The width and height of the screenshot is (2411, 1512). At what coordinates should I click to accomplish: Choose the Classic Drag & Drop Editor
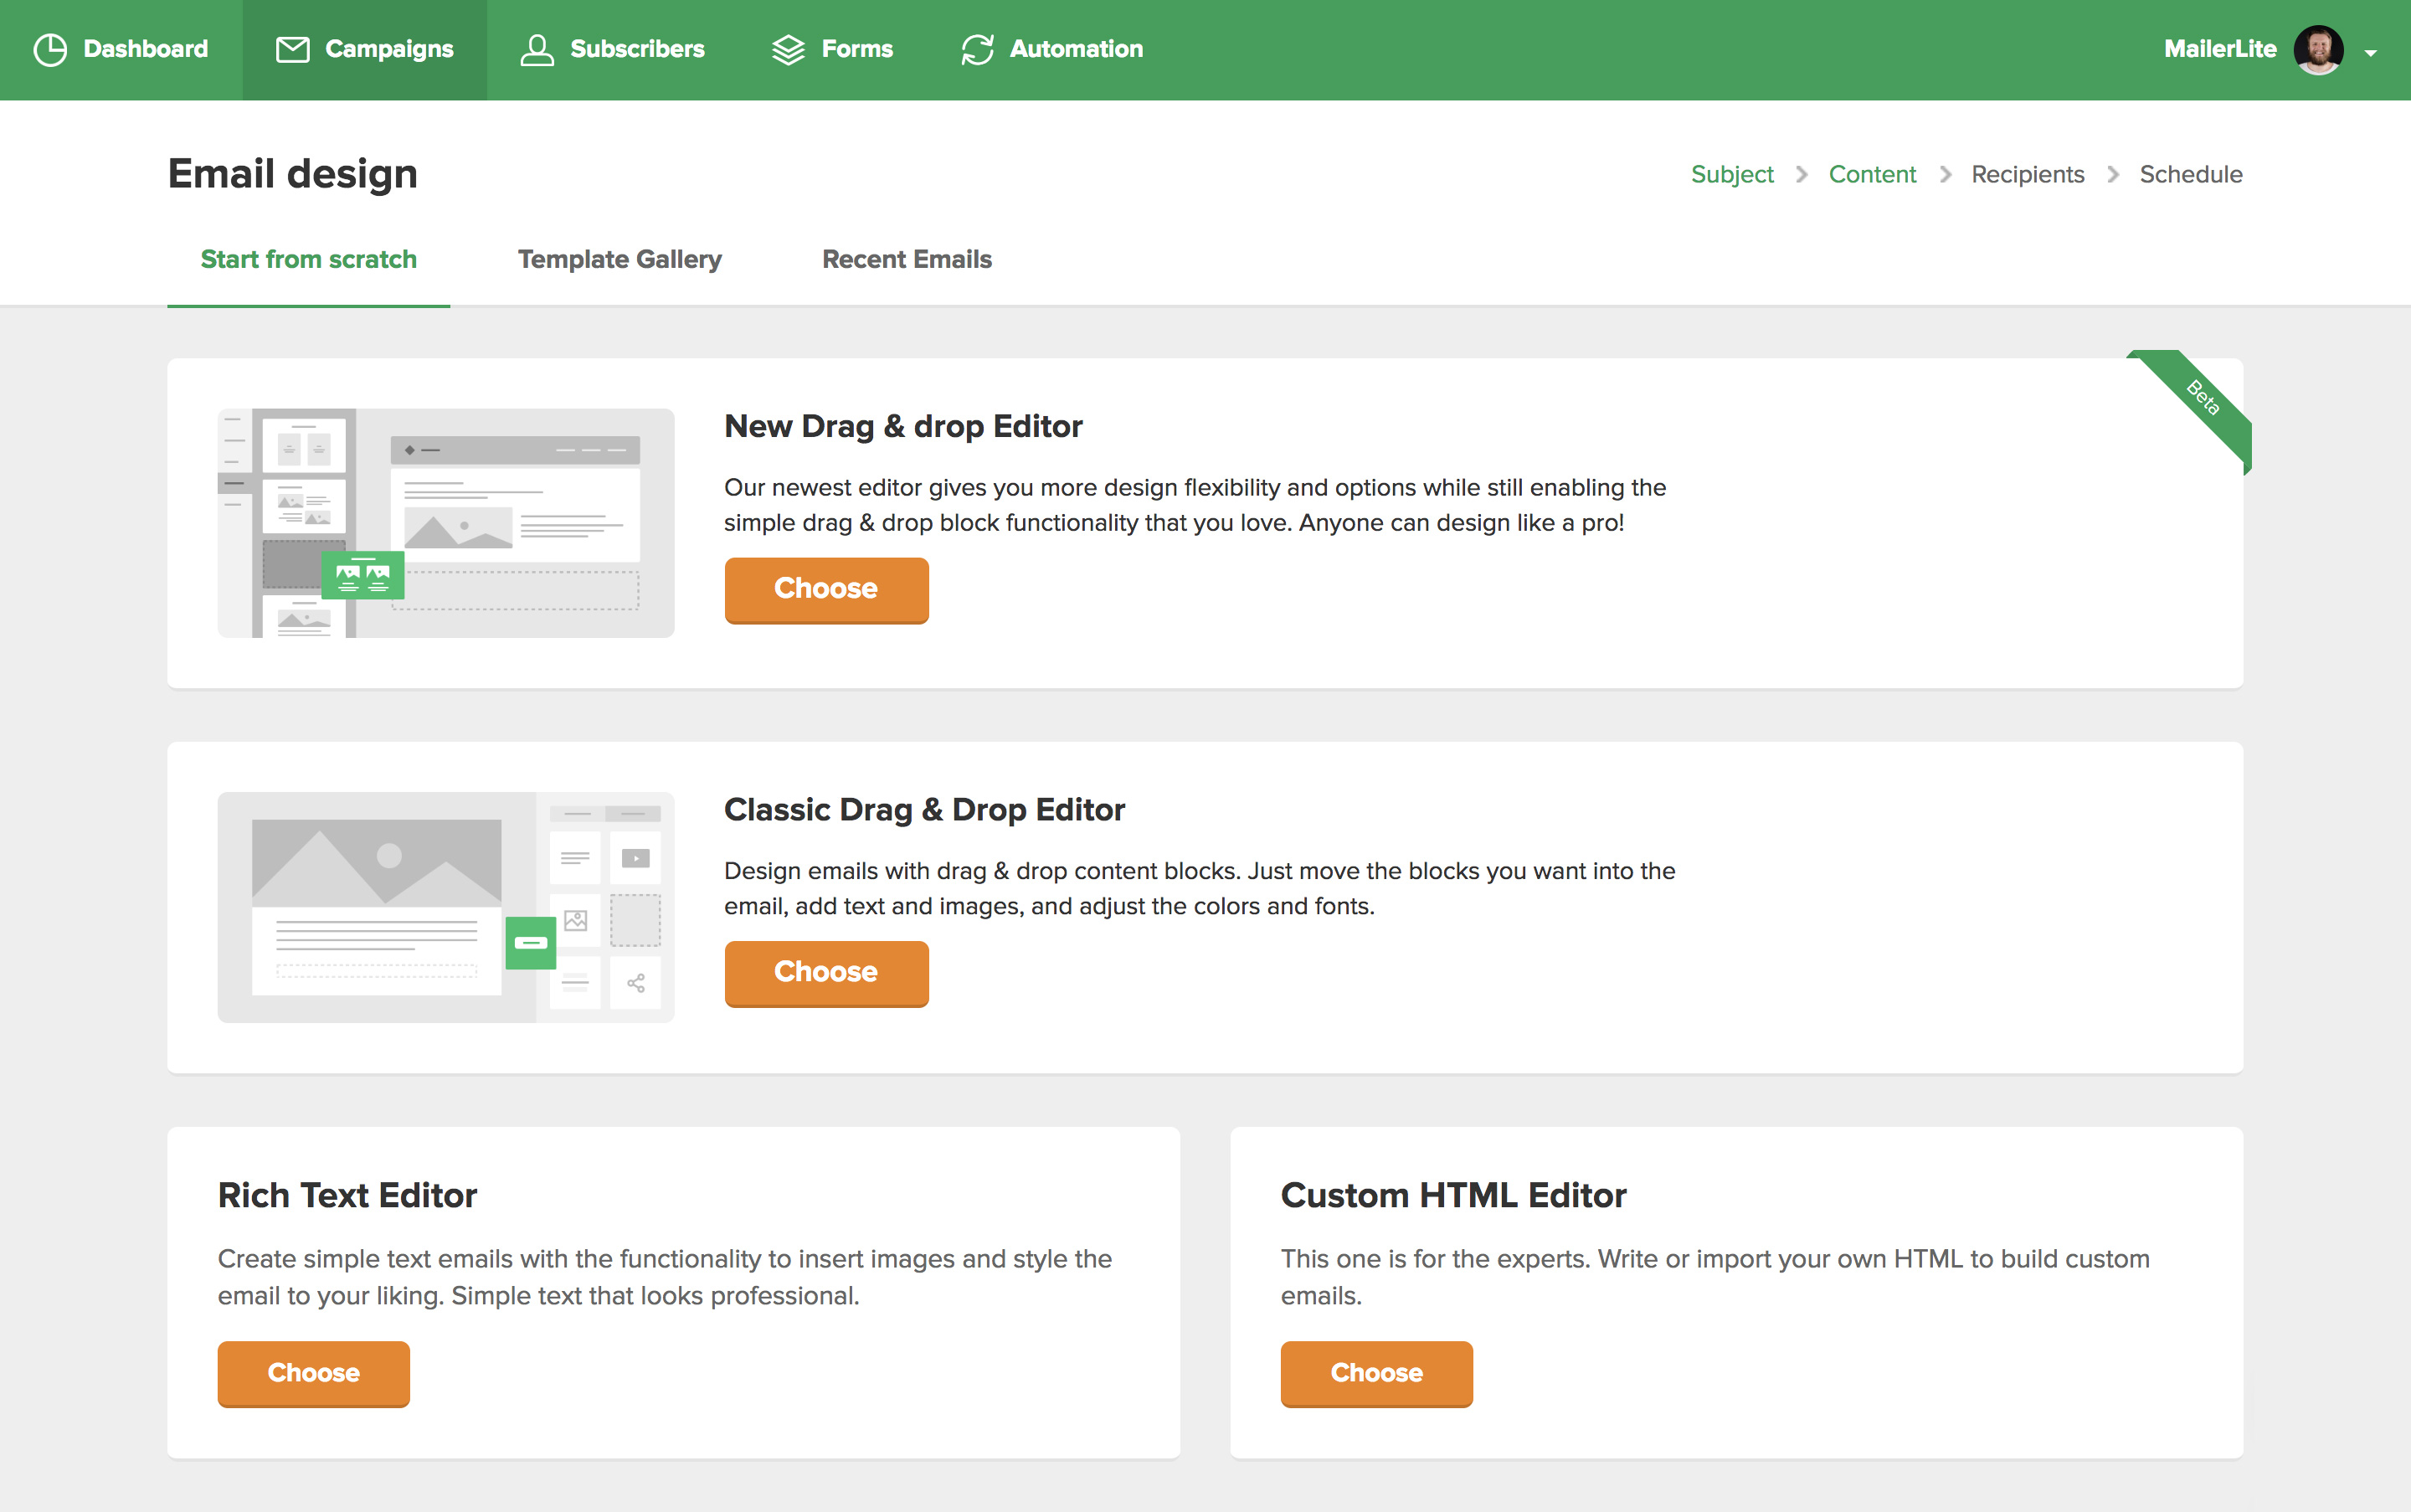click(x=826, y=972)
